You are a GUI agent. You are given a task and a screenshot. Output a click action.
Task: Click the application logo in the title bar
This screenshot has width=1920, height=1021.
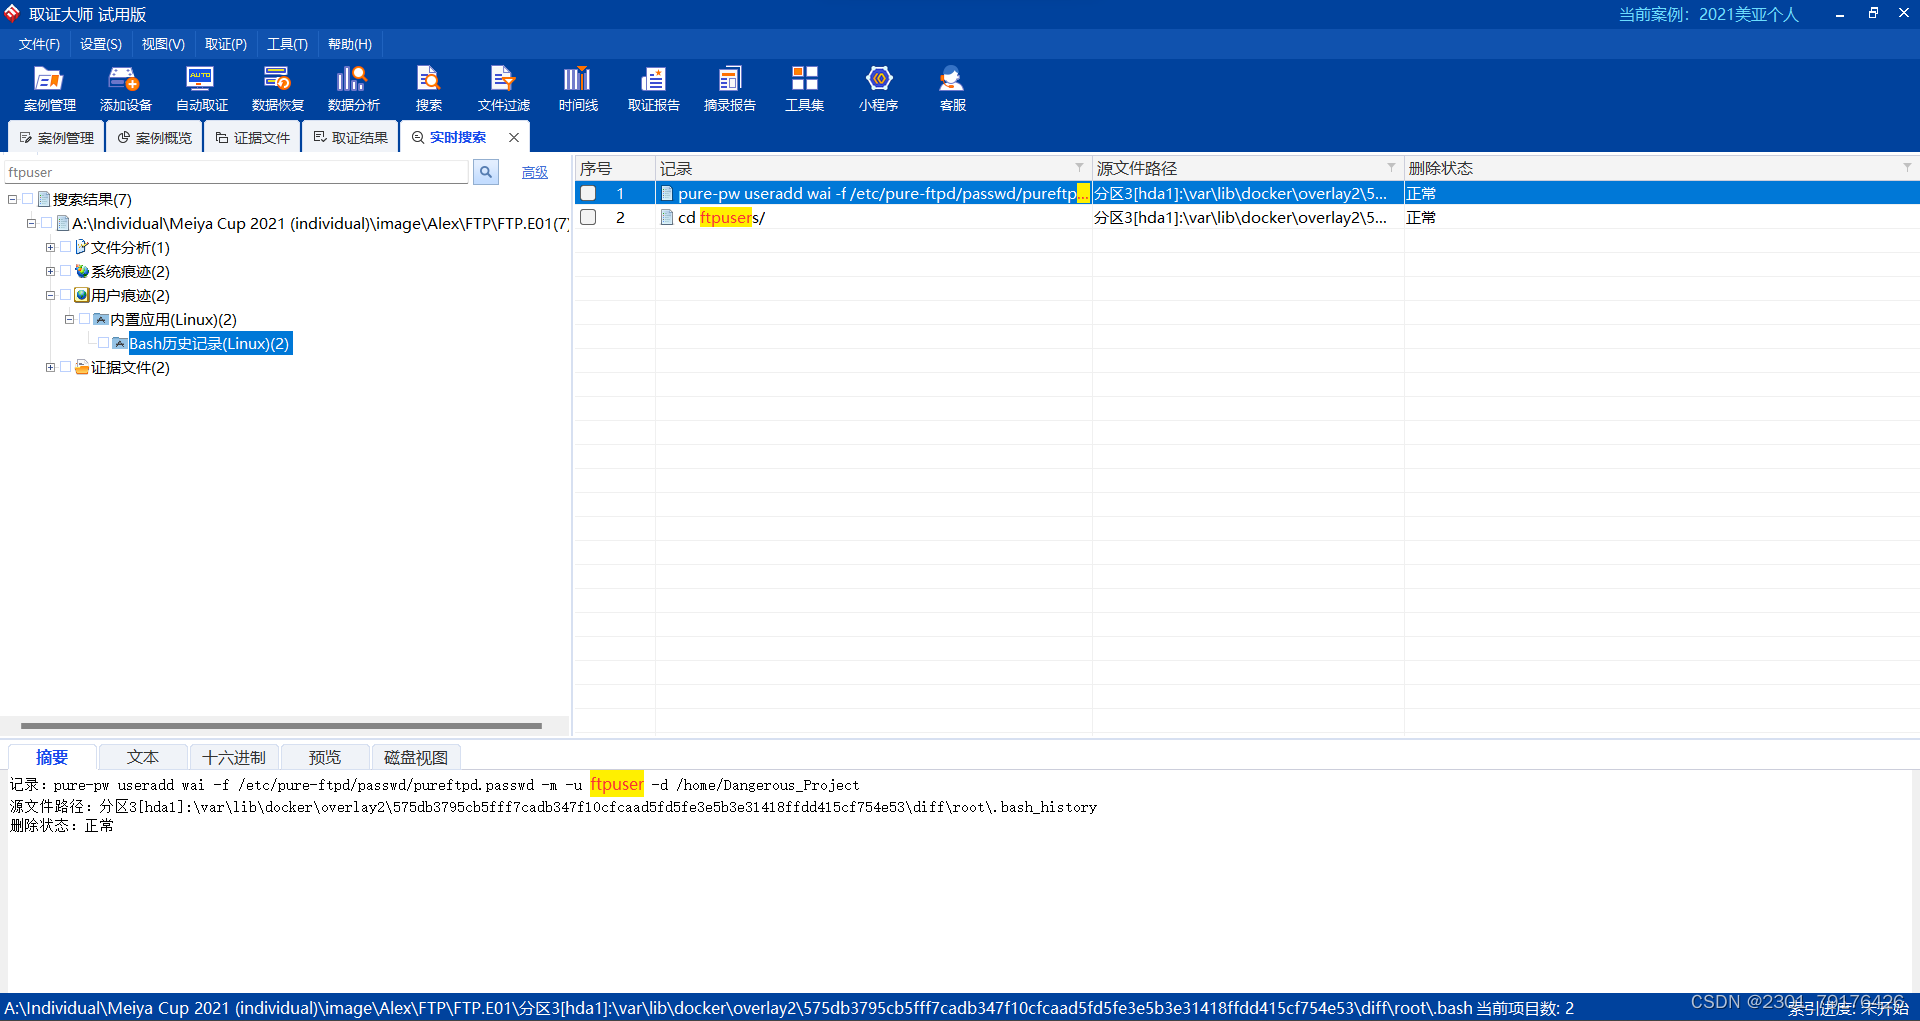coord(12,13)
